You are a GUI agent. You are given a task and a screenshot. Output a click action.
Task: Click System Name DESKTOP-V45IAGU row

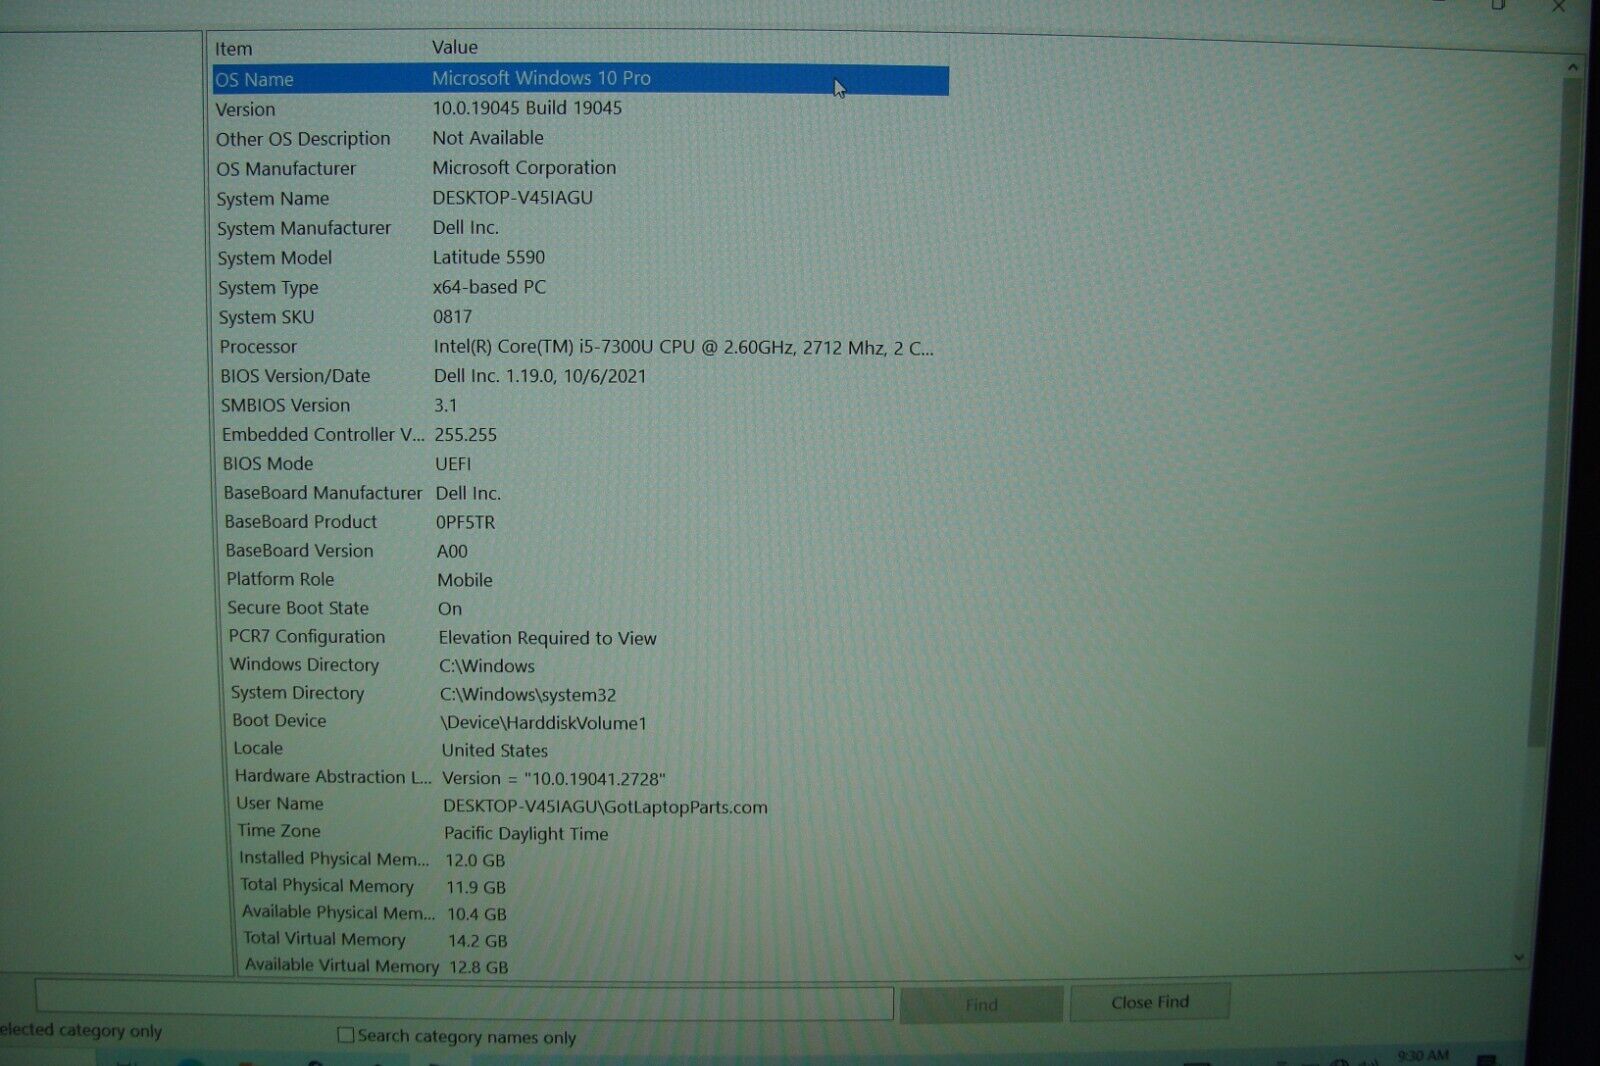pos(581,198)
